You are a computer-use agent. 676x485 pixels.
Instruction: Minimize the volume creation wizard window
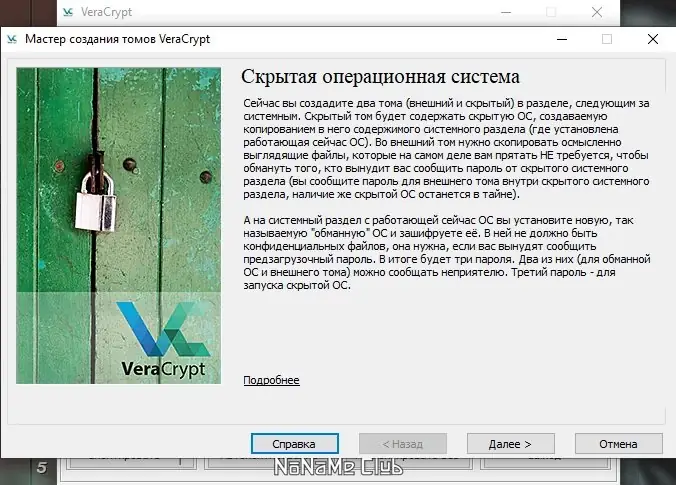pyautogui.click(x=562, y=39)
